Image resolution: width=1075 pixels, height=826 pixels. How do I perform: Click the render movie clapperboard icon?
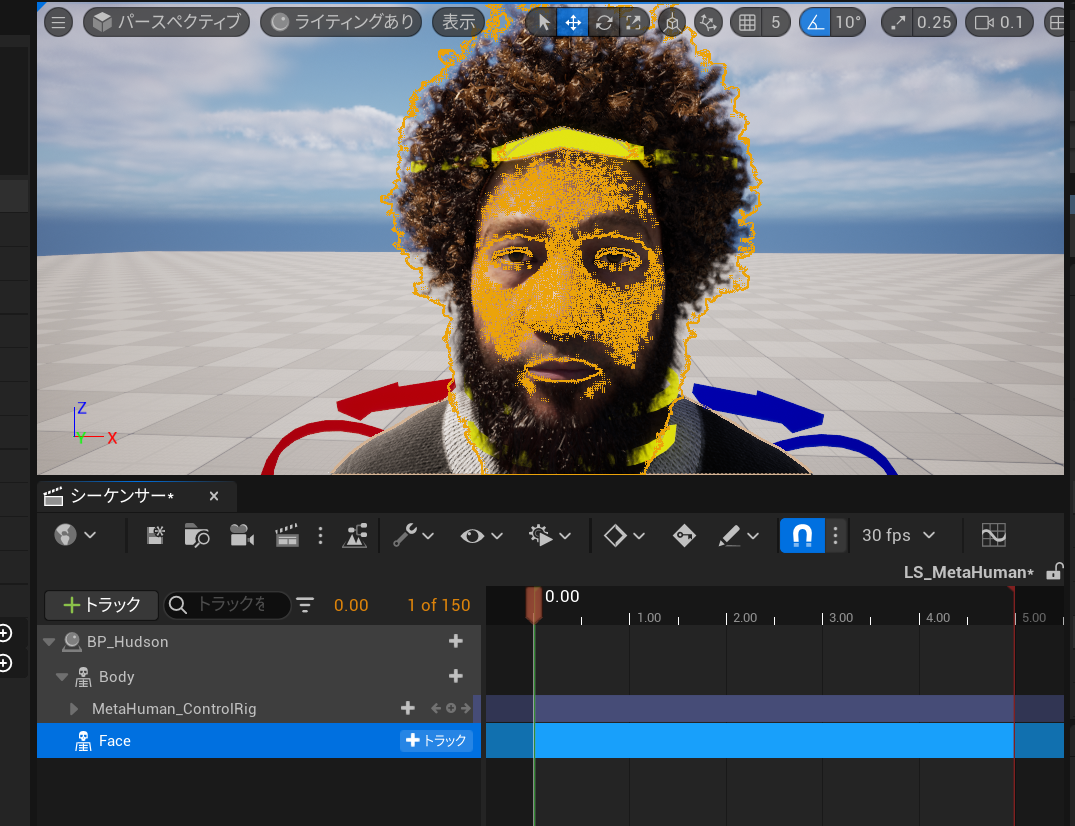click(287, 535)
